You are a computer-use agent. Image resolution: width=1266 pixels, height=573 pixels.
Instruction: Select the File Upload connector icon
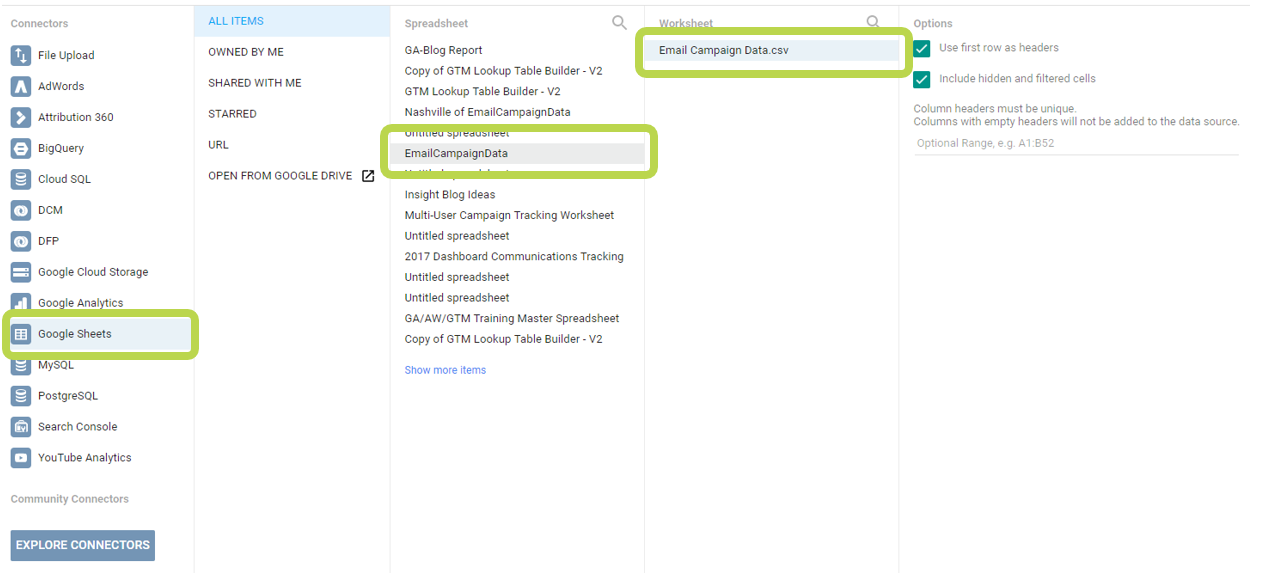click(x=20, y=55)
